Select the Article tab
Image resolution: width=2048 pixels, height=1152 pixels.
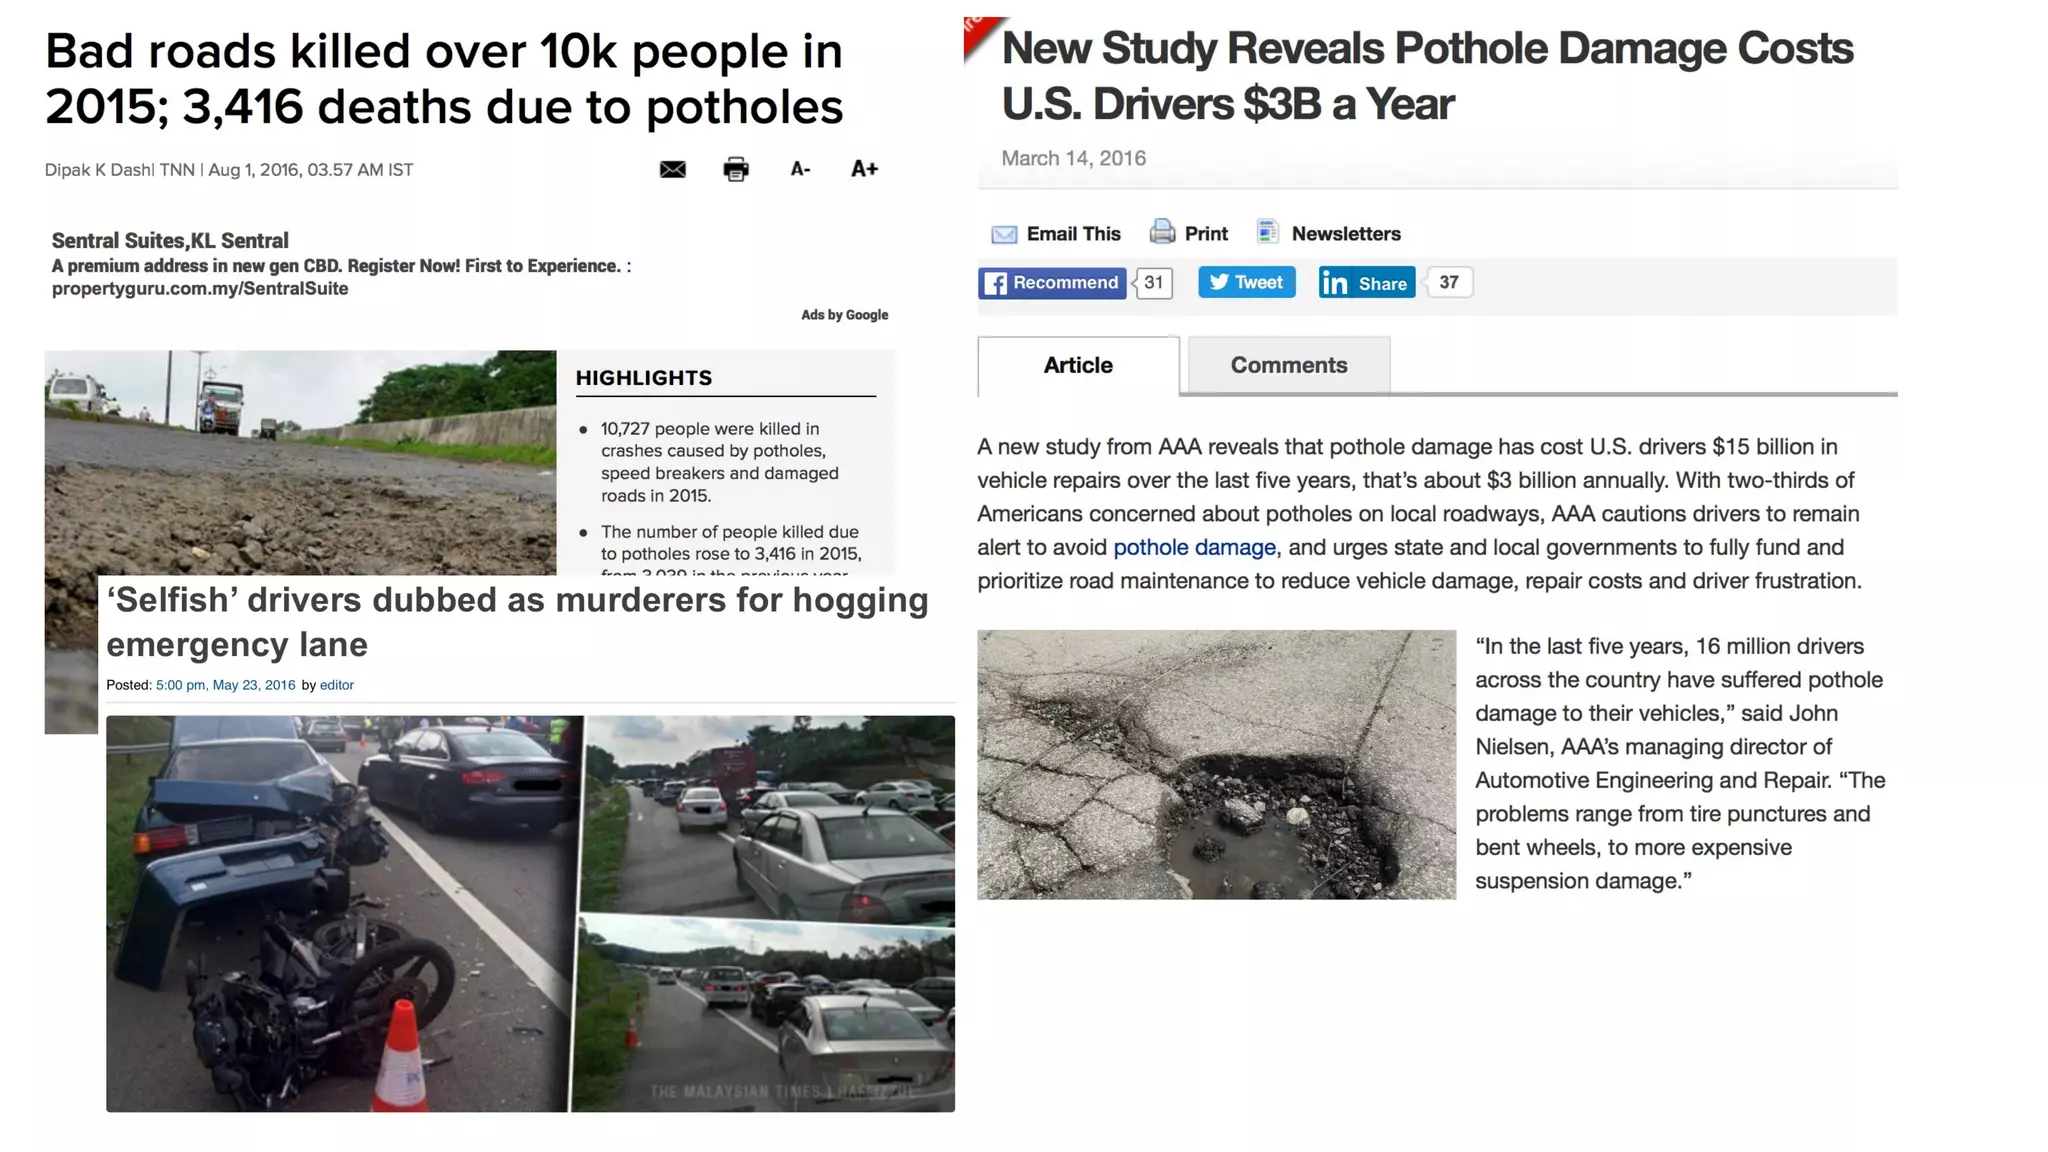(x=1078, y=365)
